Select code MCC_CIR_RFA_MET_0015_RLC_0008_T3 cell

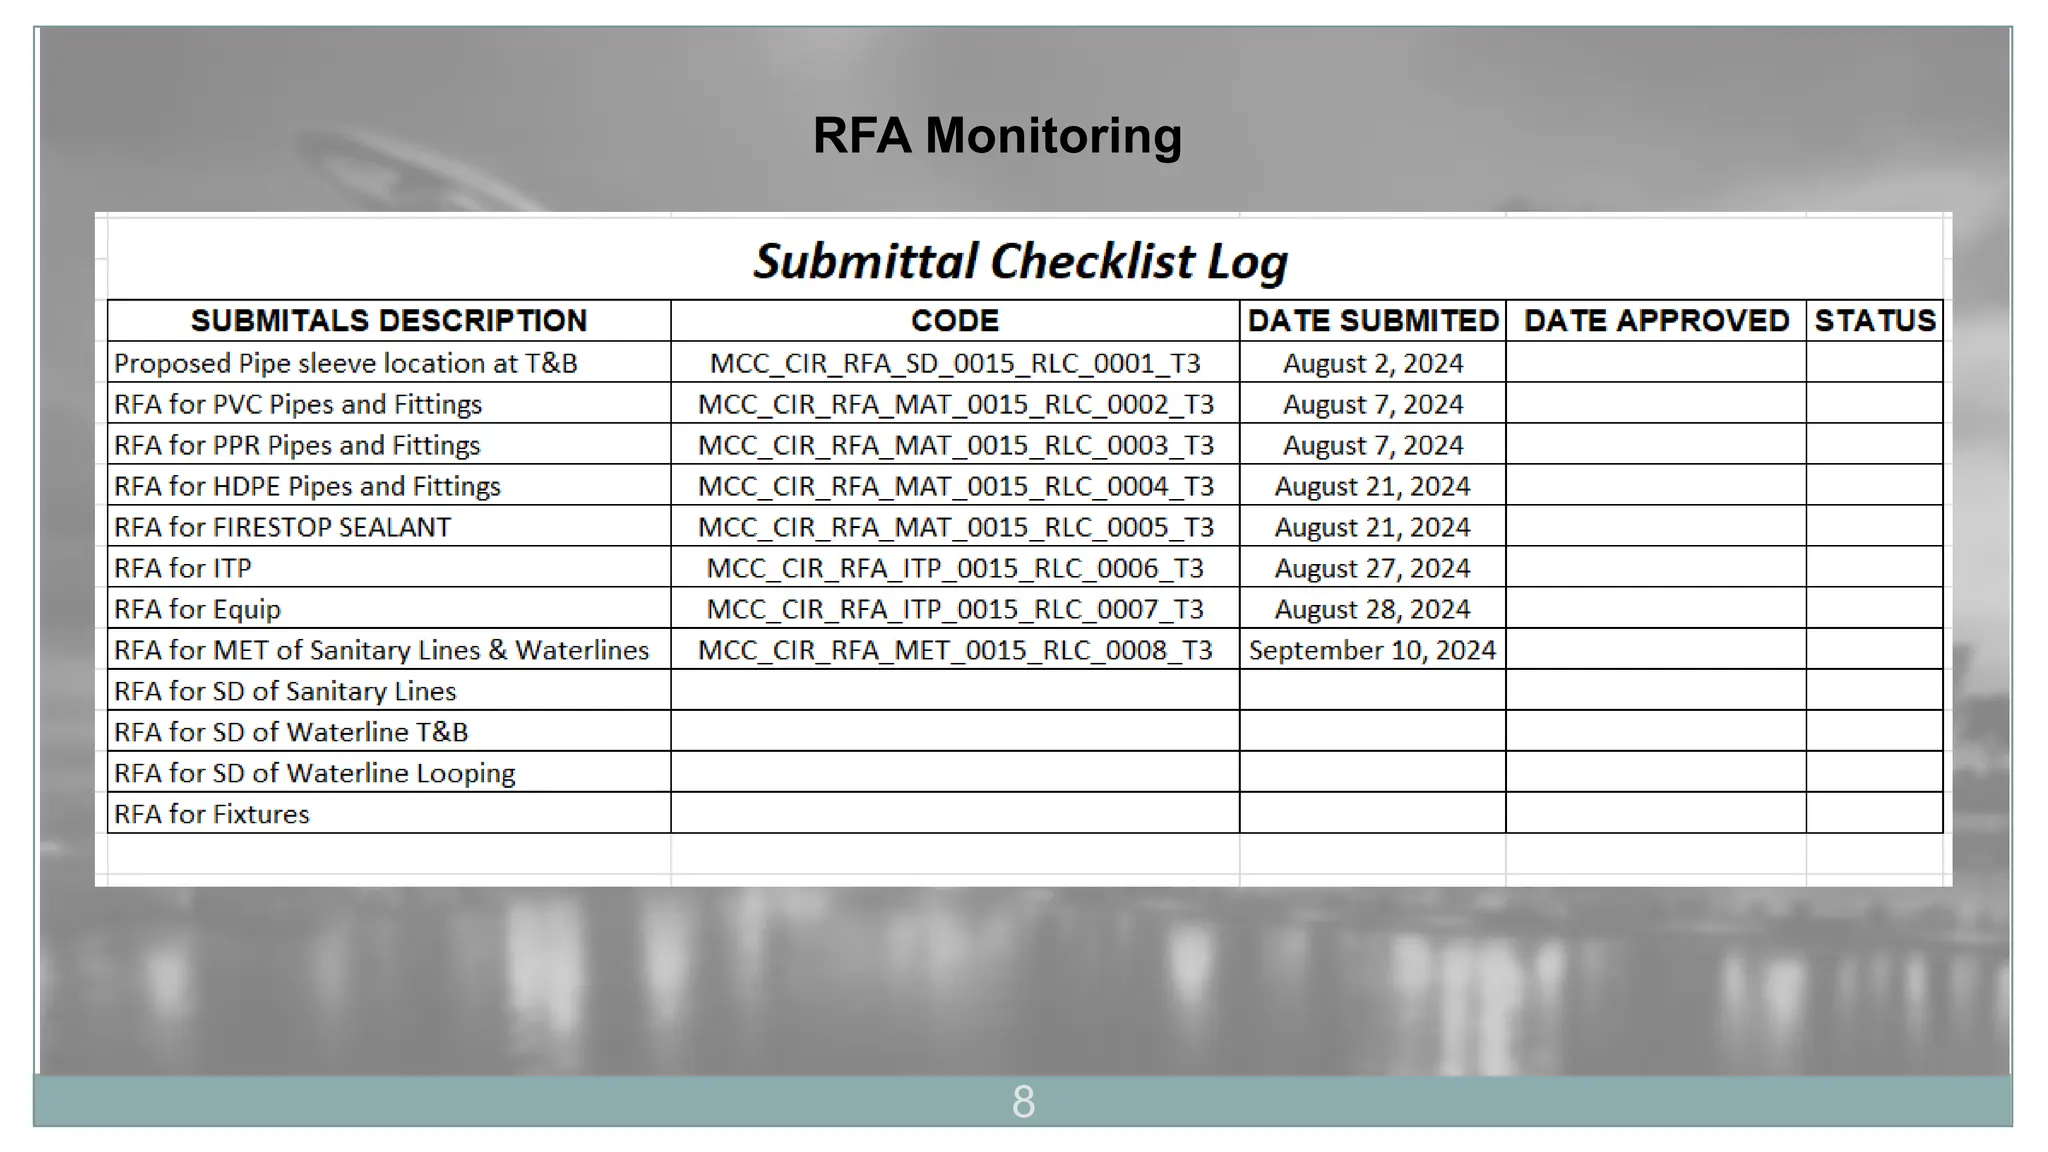(x=955, y=650)
